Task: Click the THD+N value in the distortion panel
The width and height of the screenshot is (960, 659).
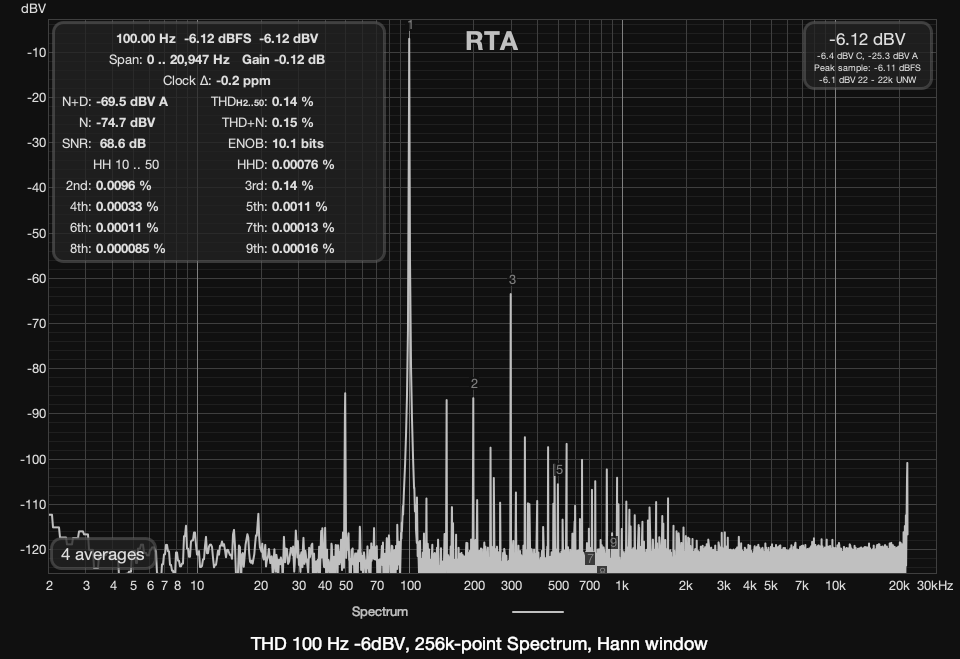Action: tap(293, 122)
